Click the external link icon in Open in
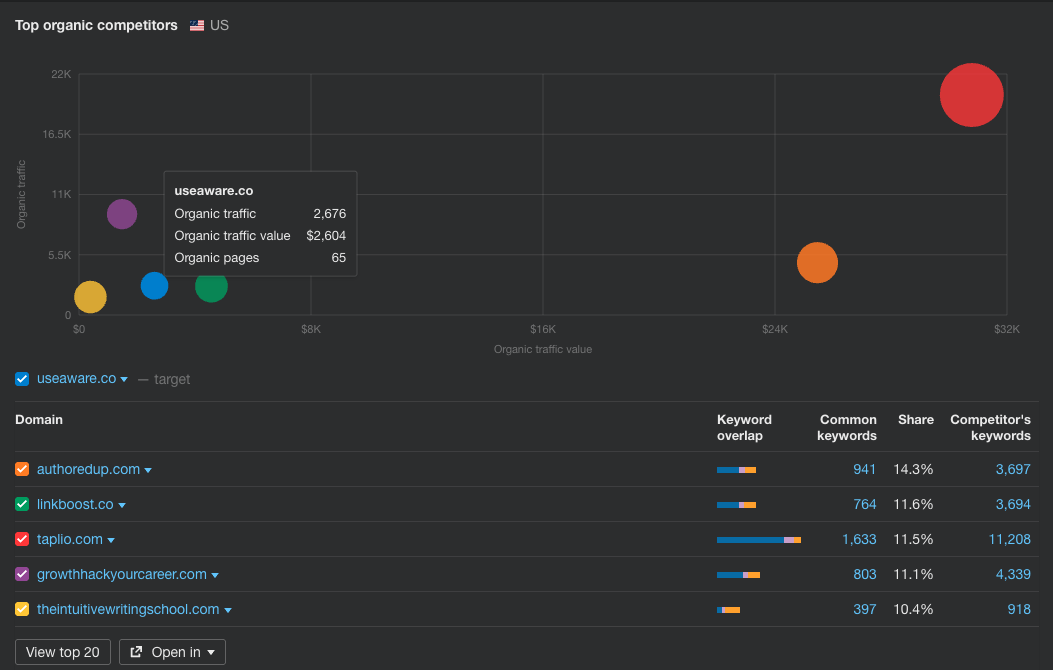 [136, 652]
